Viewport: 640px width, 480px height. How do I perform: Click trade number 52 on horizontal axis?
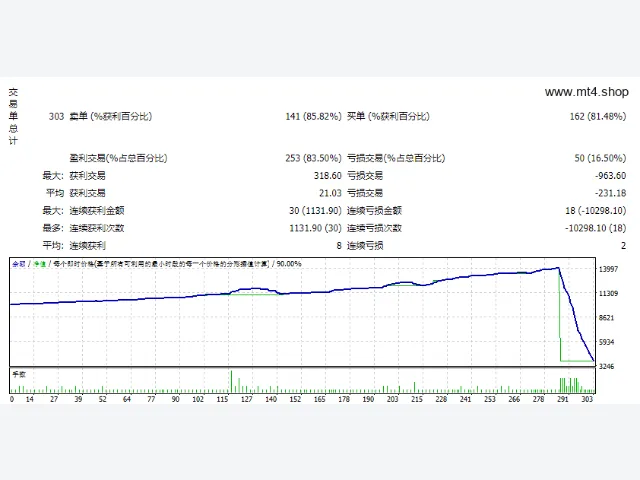tap(102, 399)
